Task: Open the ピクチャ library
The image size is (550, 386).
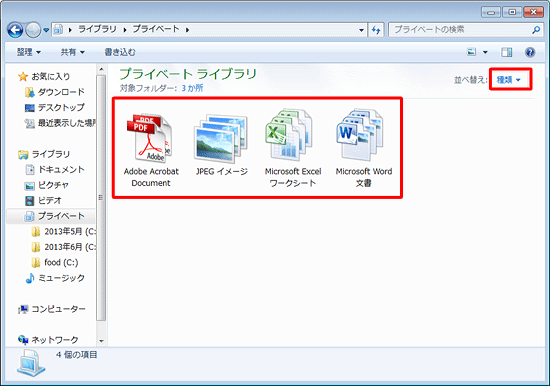Action: coord(53,185)
